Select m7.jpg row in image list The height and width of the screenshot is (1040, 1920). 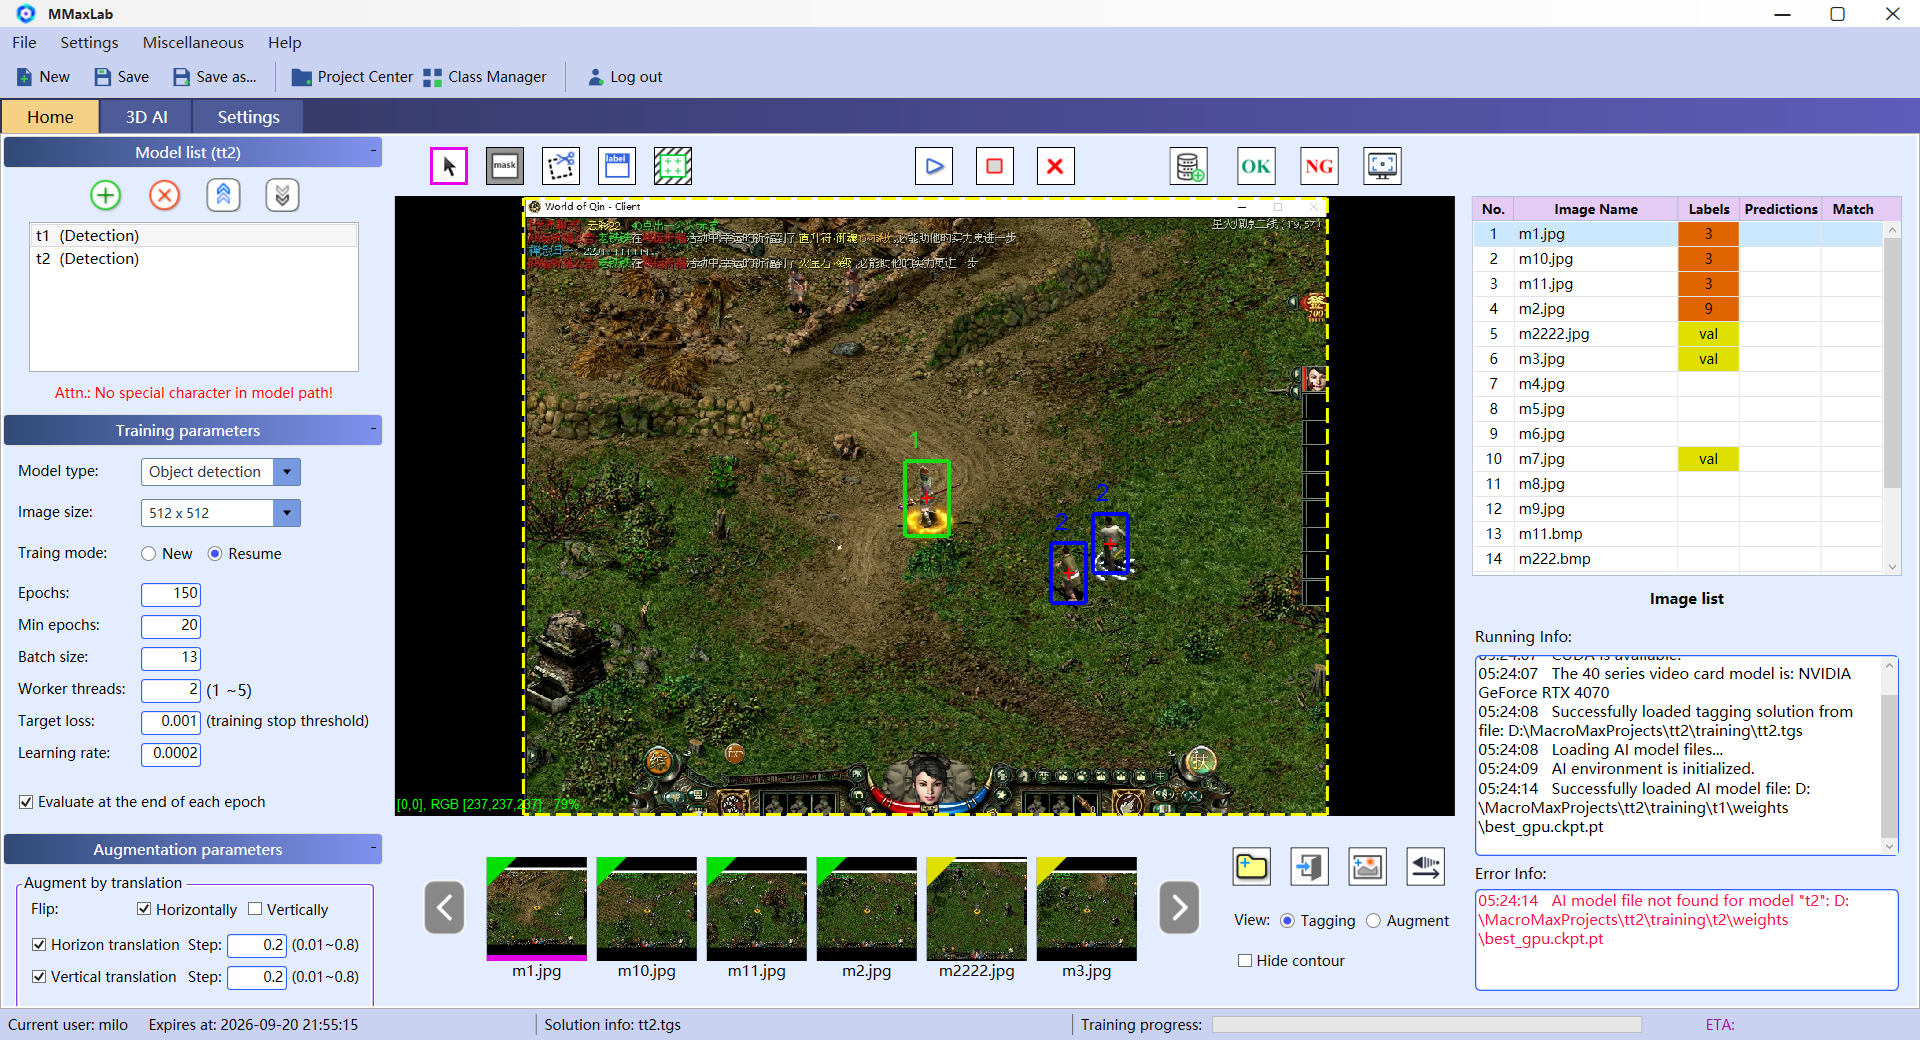point(1677,459)
